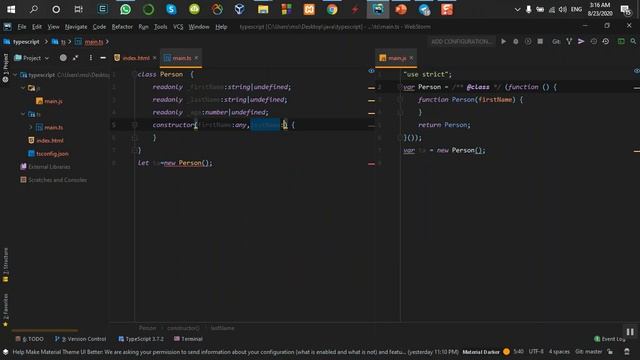Select index.html in project tree
640x360 pixels.
(46, 140)
